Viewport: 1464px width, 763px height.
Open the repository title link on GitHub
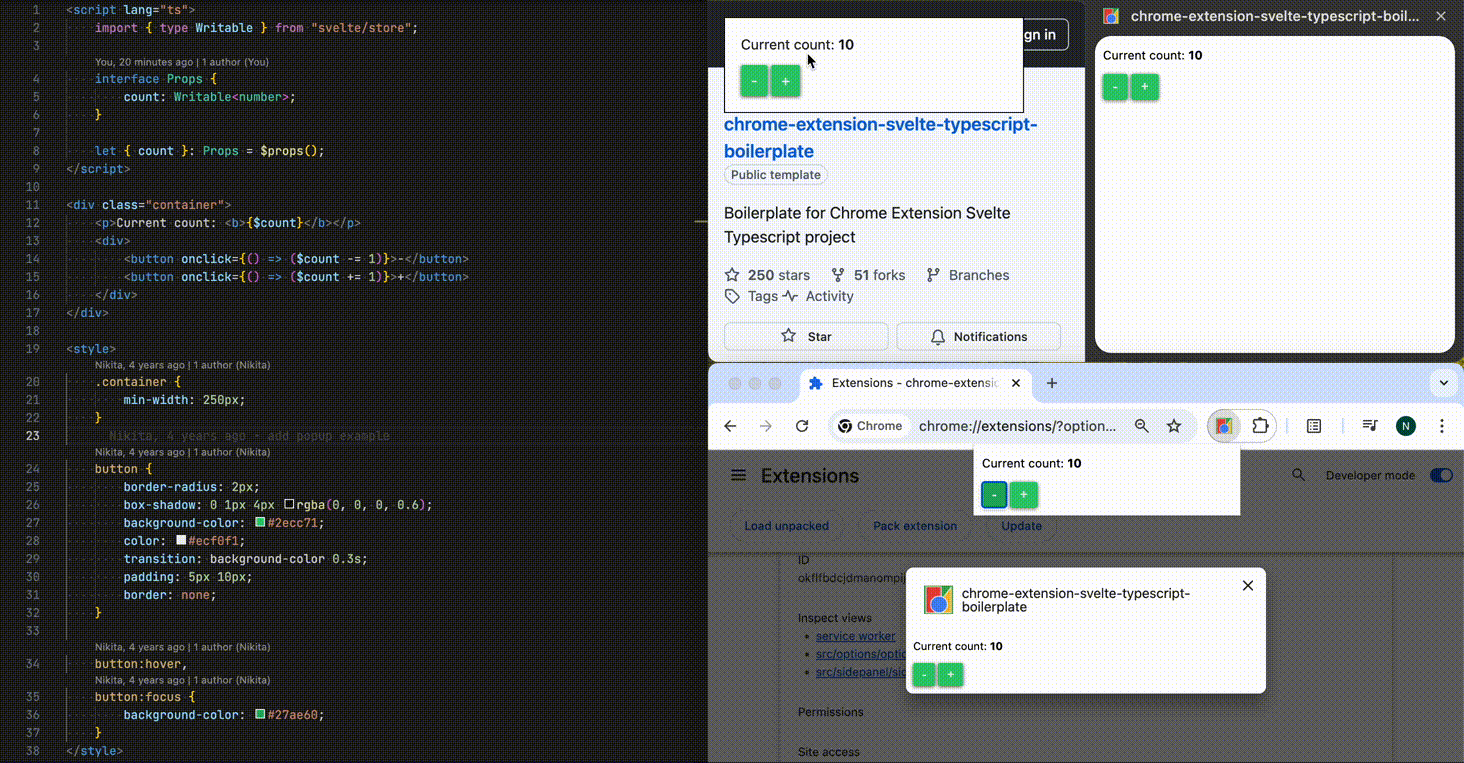coord(881,138)
